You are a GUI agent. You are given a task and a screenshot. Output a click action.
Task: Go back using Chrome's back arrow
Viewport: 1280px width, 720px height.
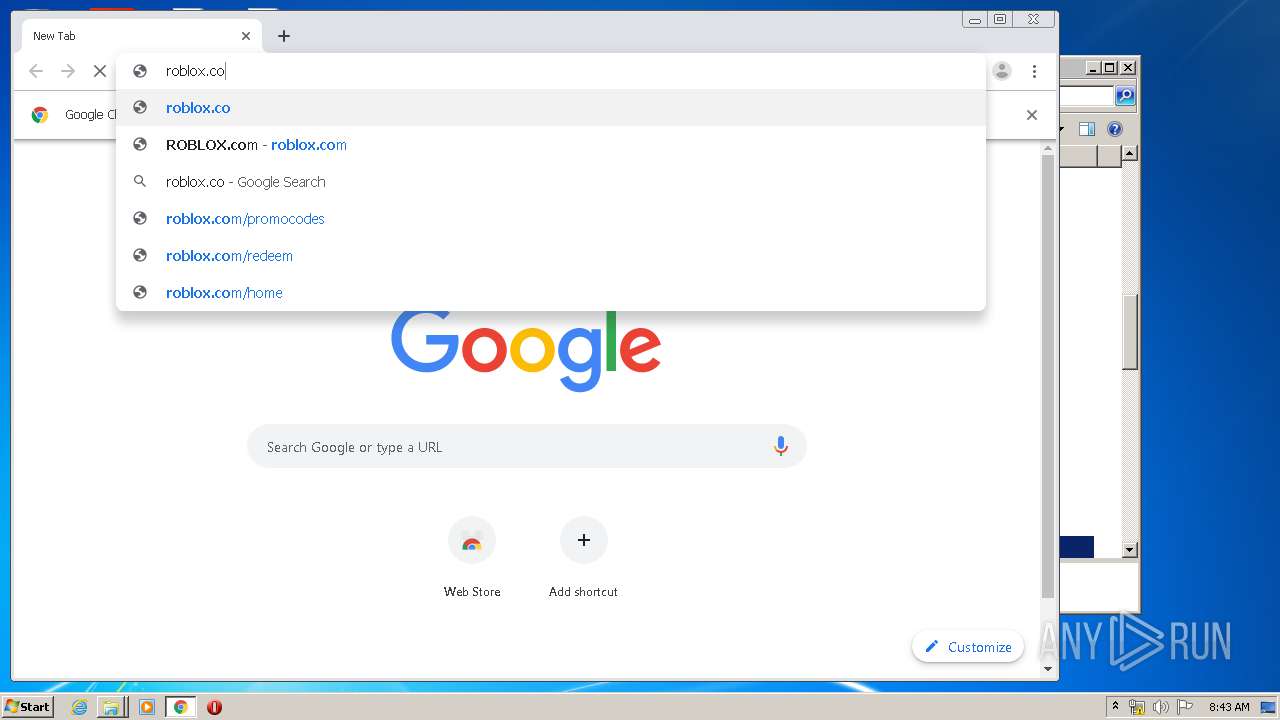36,71
